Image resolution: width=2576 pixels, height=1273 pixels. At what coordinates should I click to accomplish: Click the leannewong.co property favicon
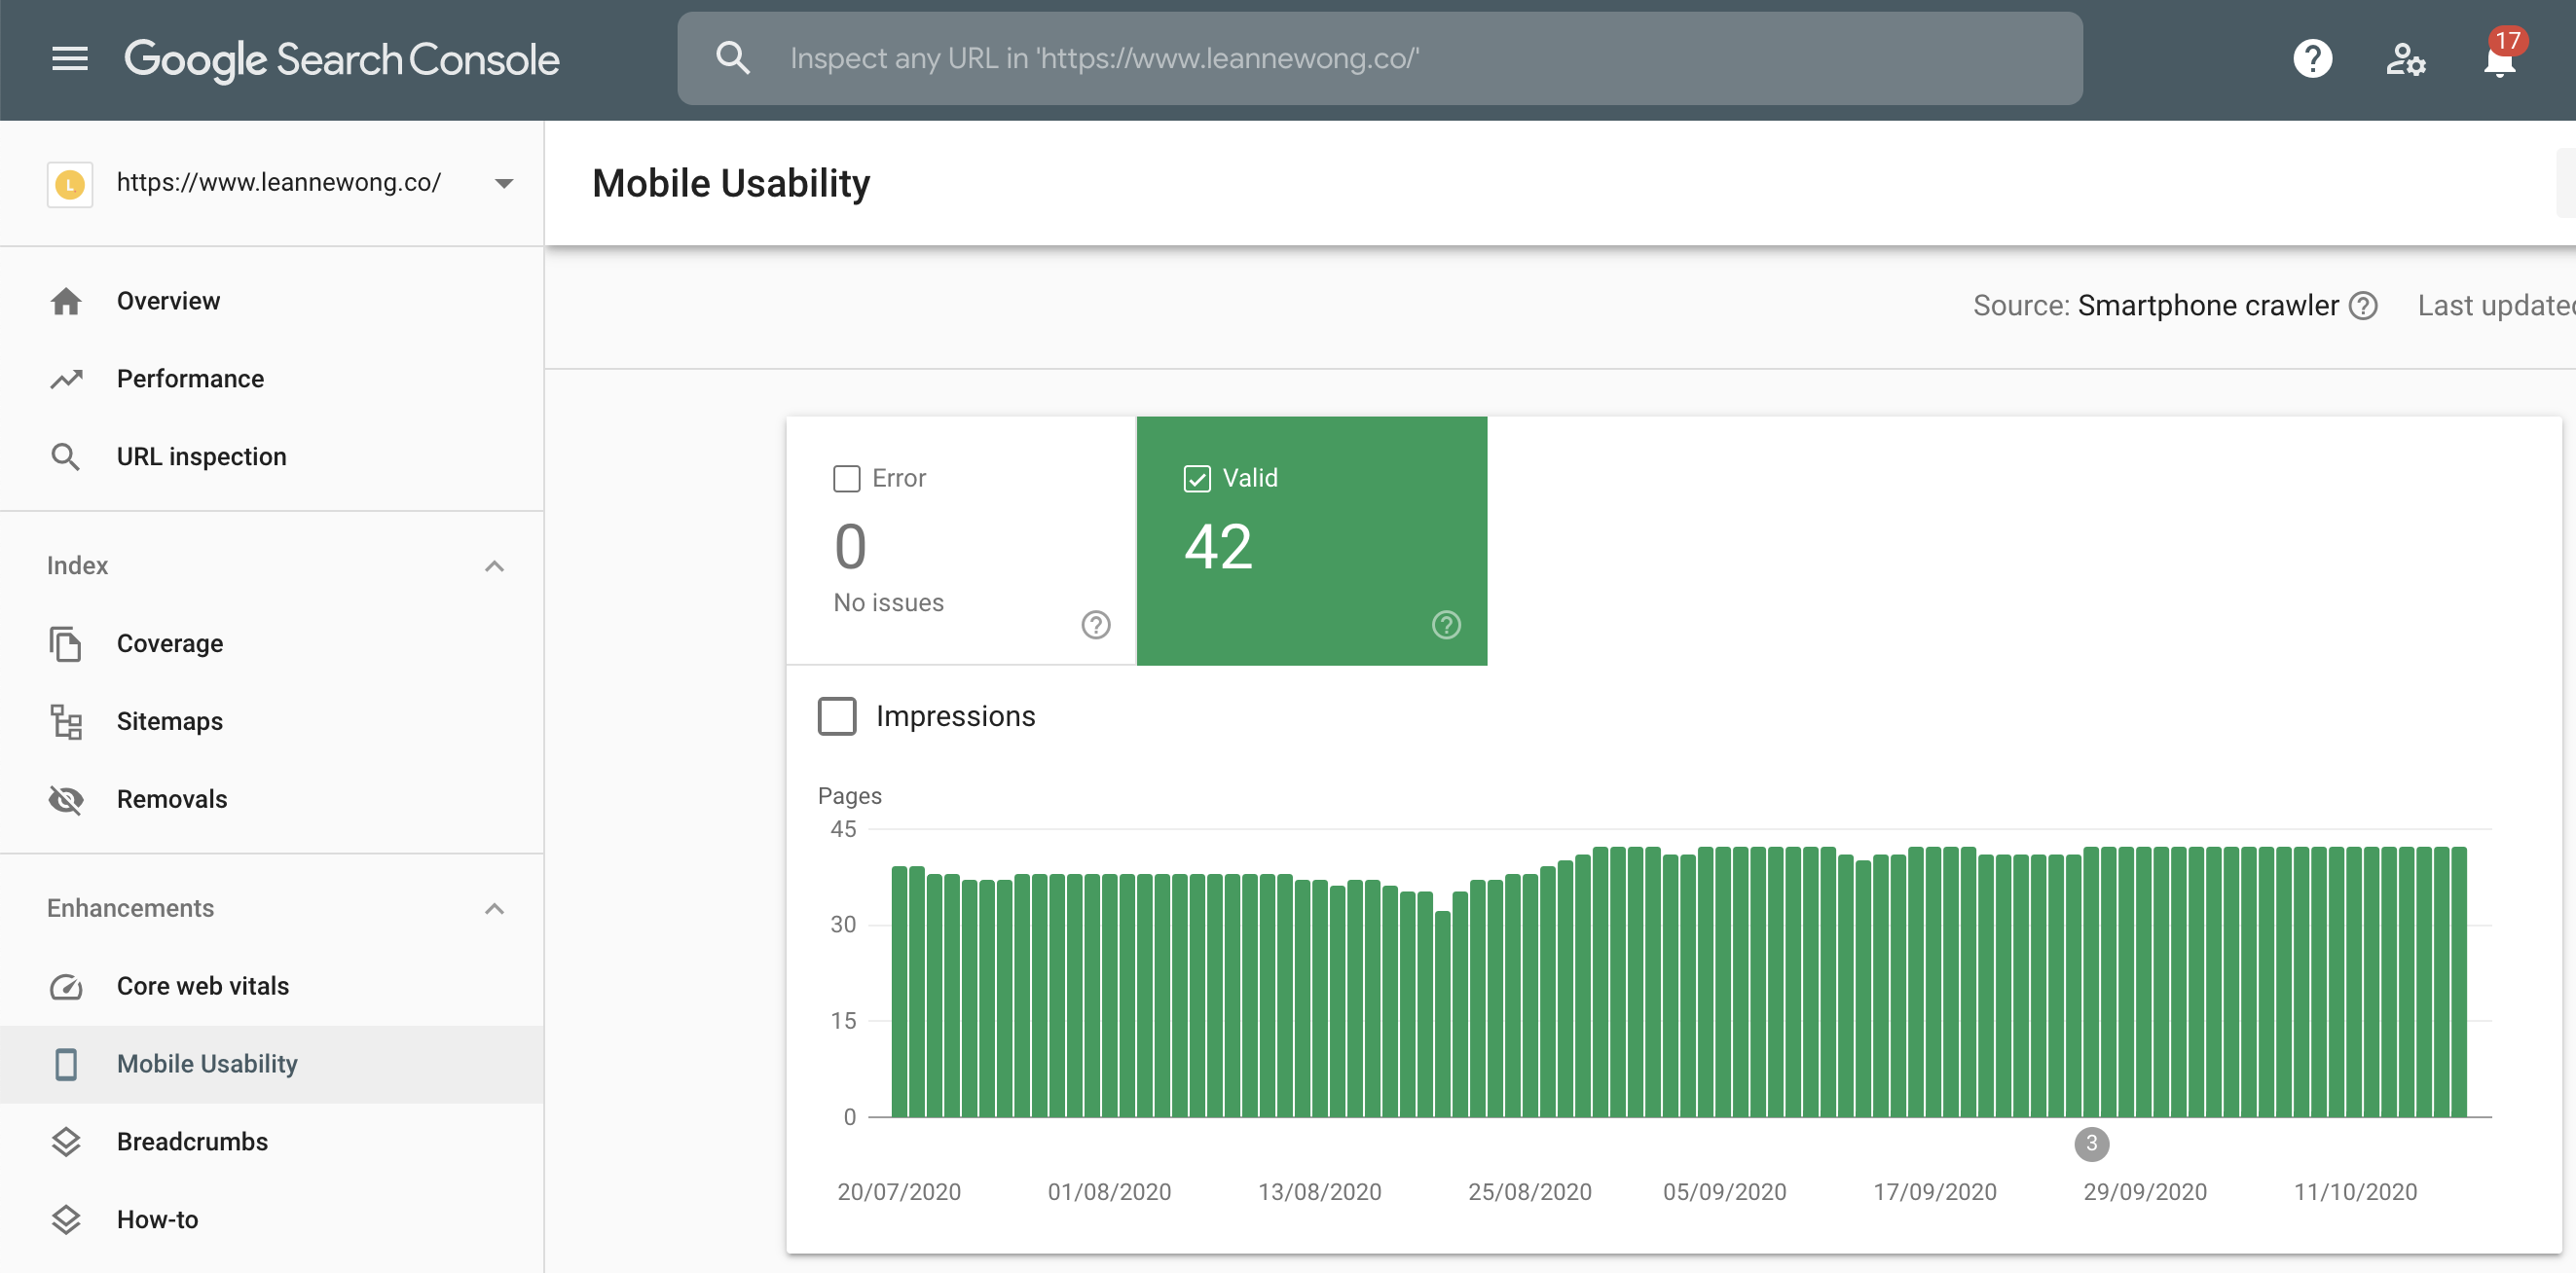point(70,184)
